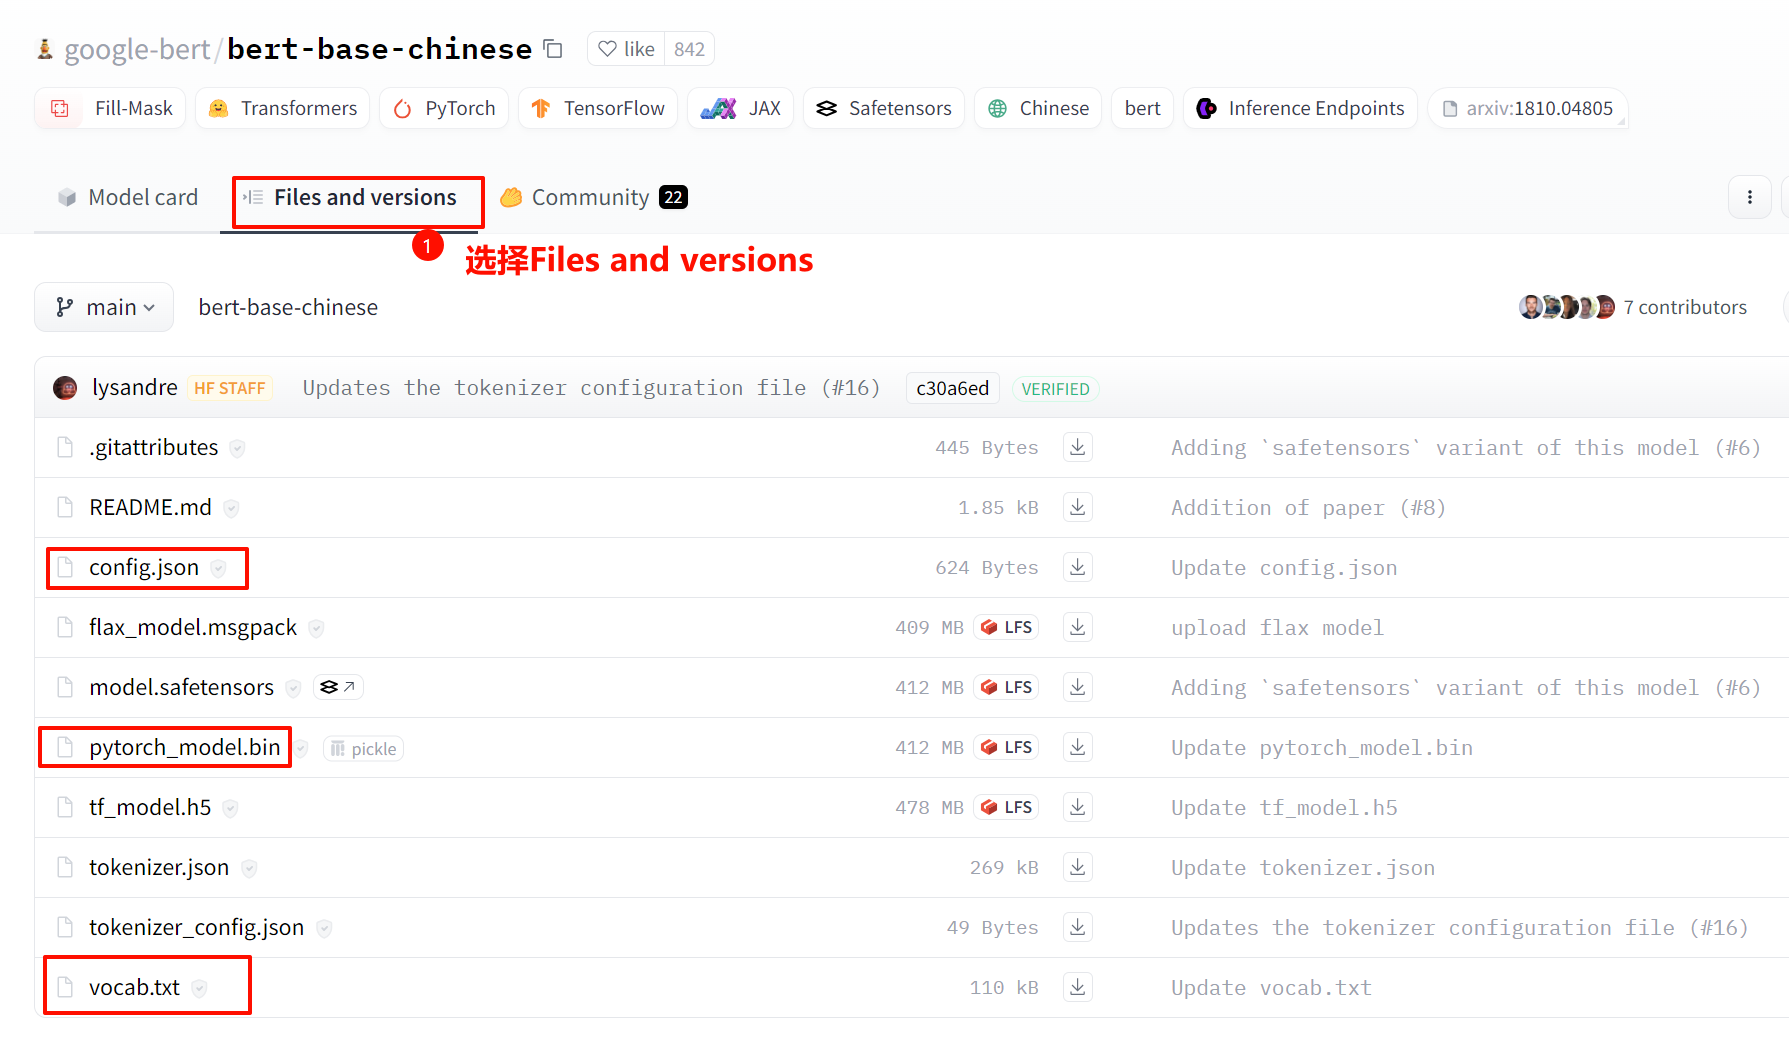The width and height of the screenshot is (1789, 1048).
Task: Open the Transformers library tag
Action: [283, 108]
